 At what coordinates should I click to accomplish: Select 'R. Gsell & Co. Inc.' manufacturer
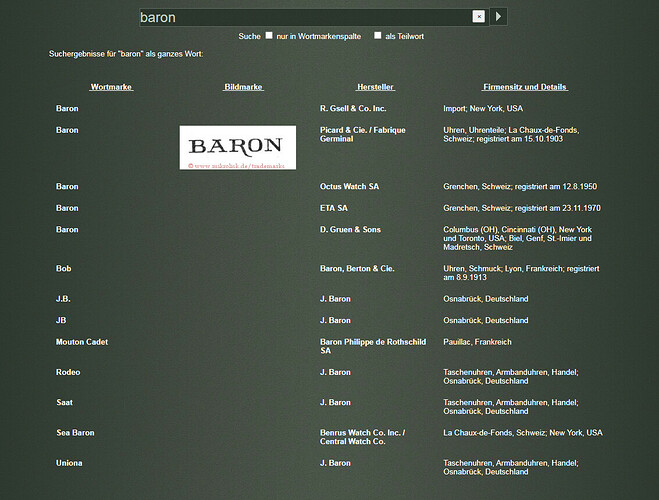click(x=353, y=108)
